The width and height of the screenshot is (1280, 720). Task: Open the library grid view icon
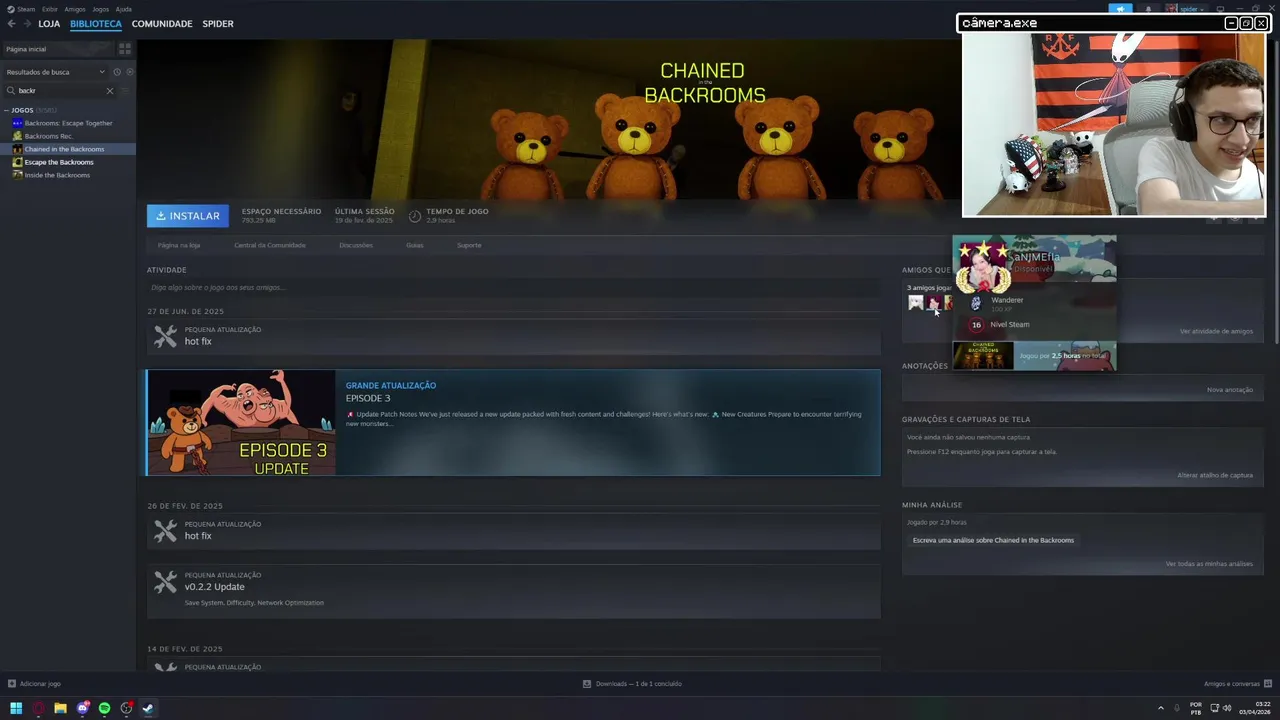125,48
